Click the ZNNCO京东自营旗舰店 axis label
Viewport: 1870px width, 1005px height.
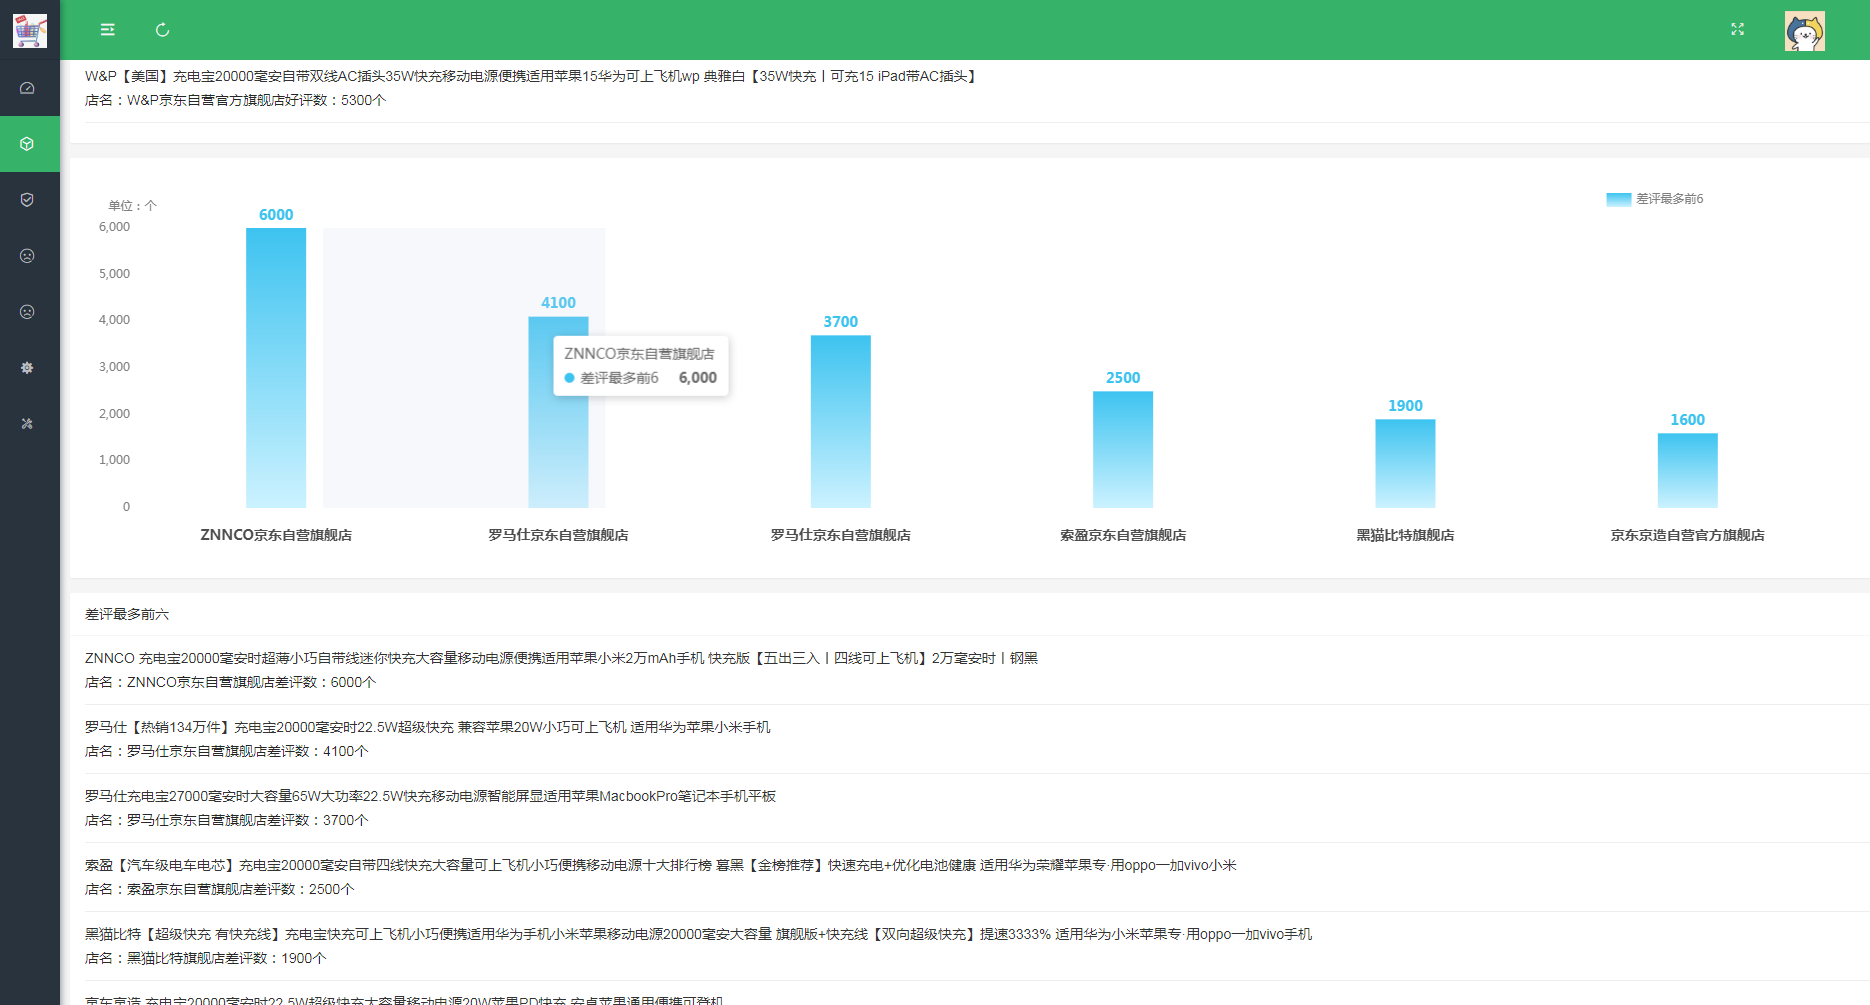point(276,535)
